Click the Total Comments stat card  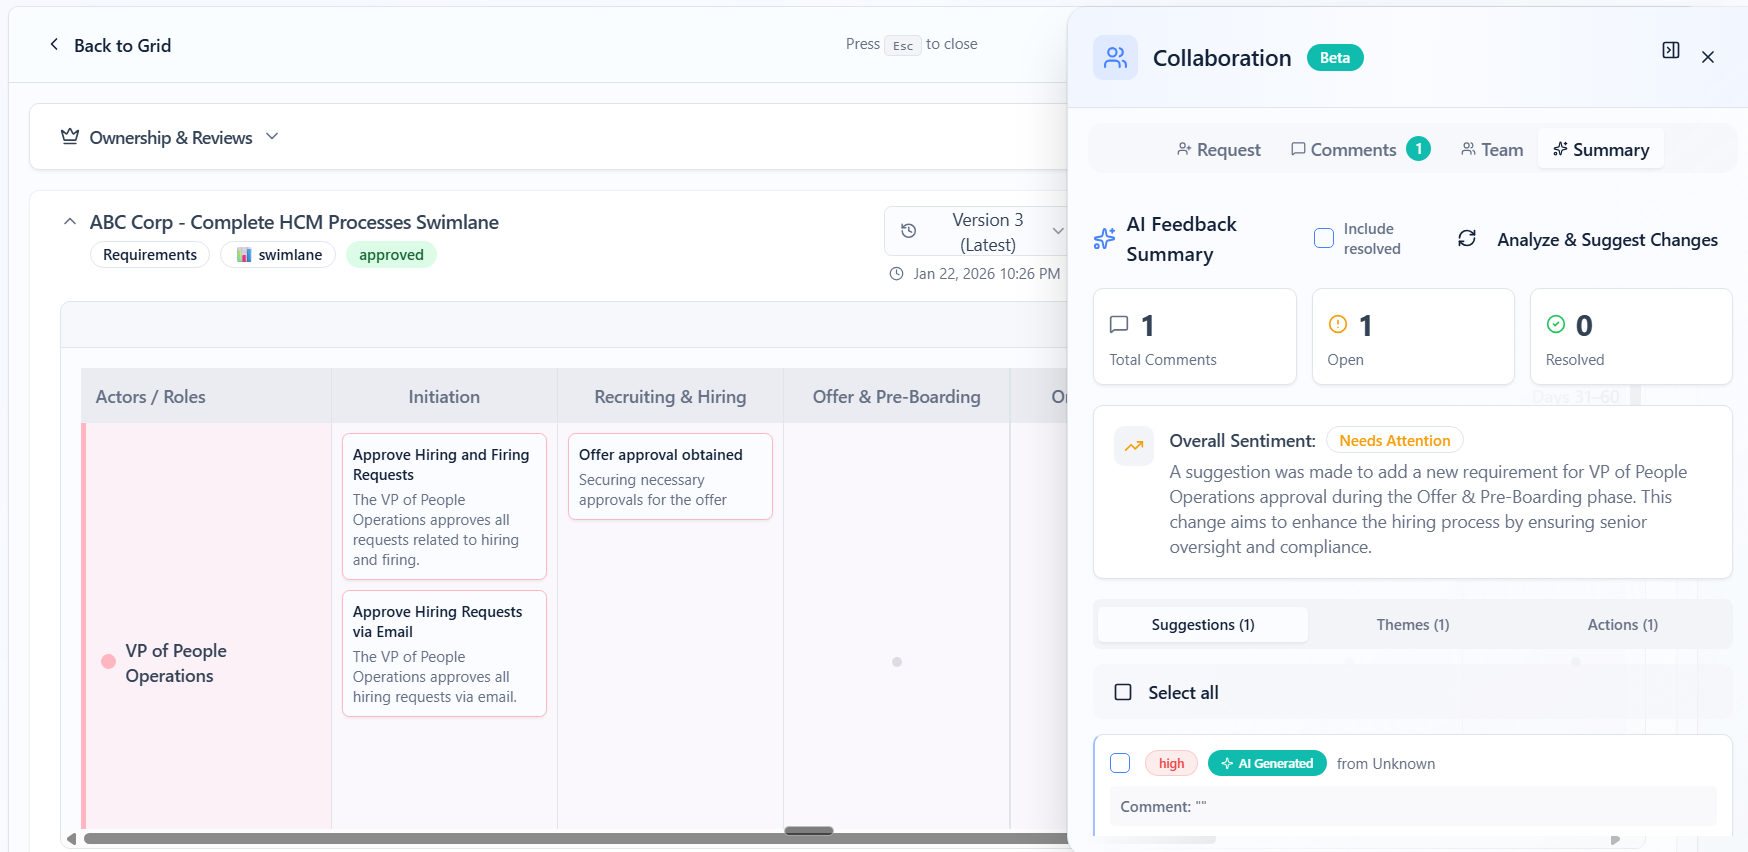click(1195, 336)
